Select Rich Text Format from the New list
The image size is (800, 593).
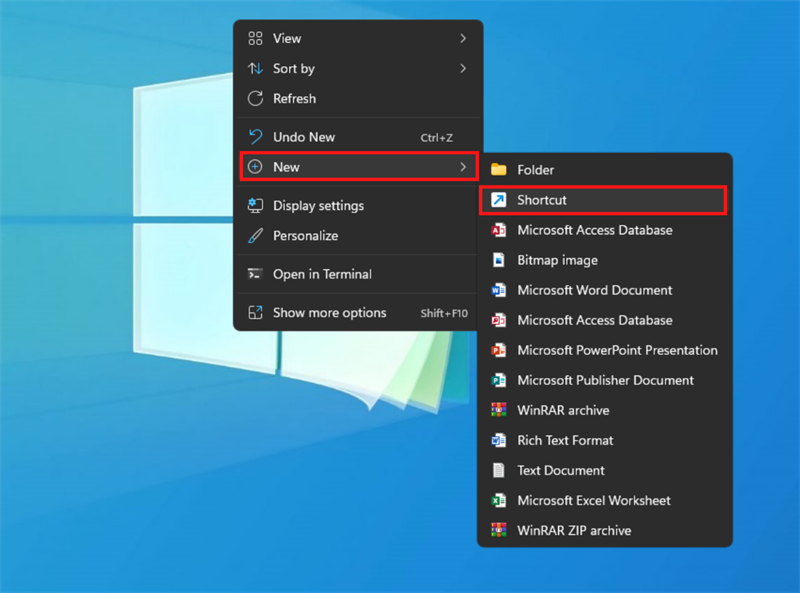[565, 440]
